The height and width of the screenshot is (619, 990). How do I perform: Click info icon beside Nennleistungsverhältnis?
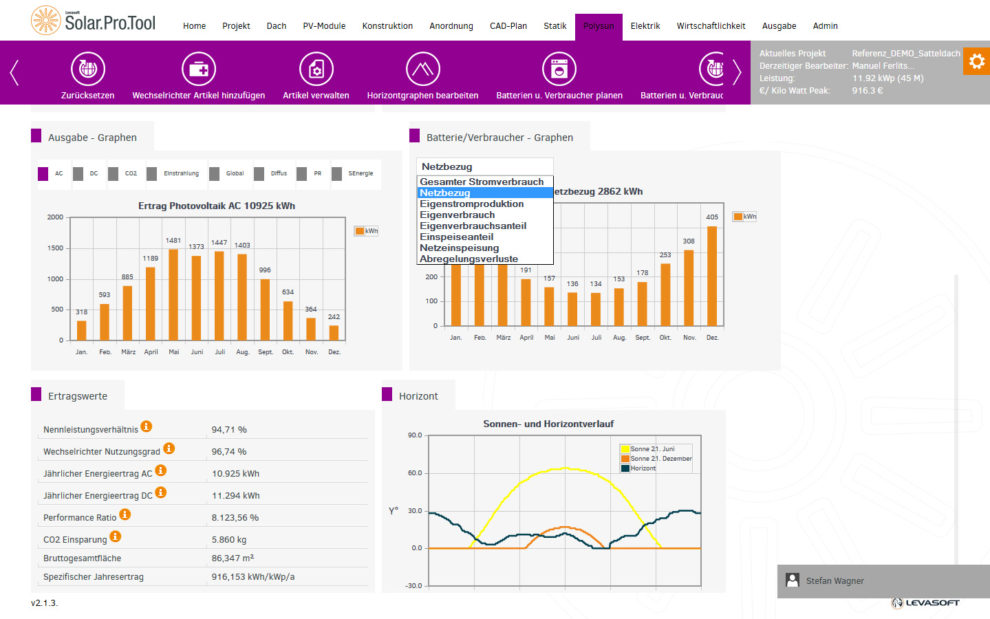pyautogui.click(x=146, y=427)
